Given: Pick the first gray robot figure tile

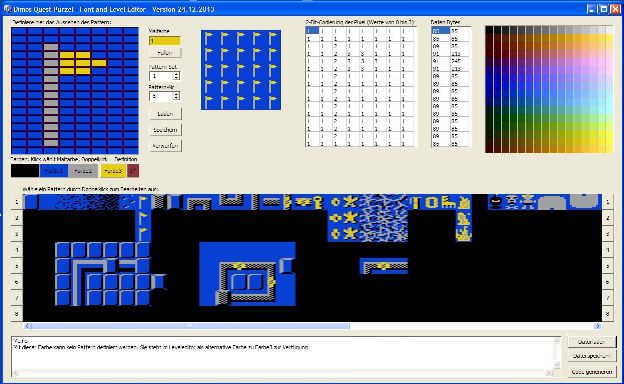Looking at the screenshot, I should 512,202.
